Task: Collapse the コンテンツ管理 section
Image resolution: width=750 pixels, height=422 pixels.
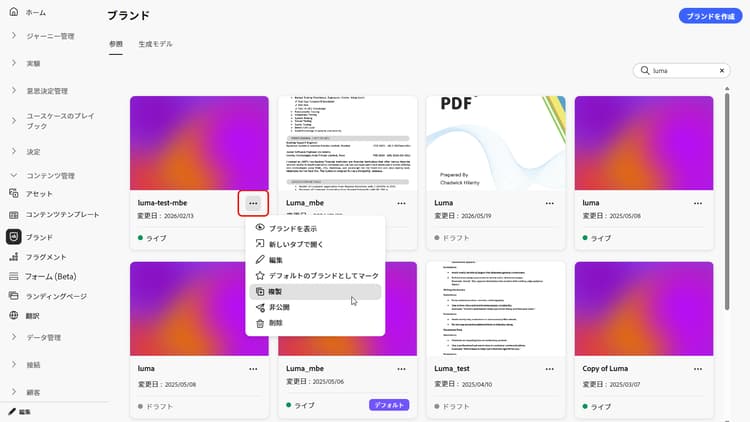Action: (14, 176)
